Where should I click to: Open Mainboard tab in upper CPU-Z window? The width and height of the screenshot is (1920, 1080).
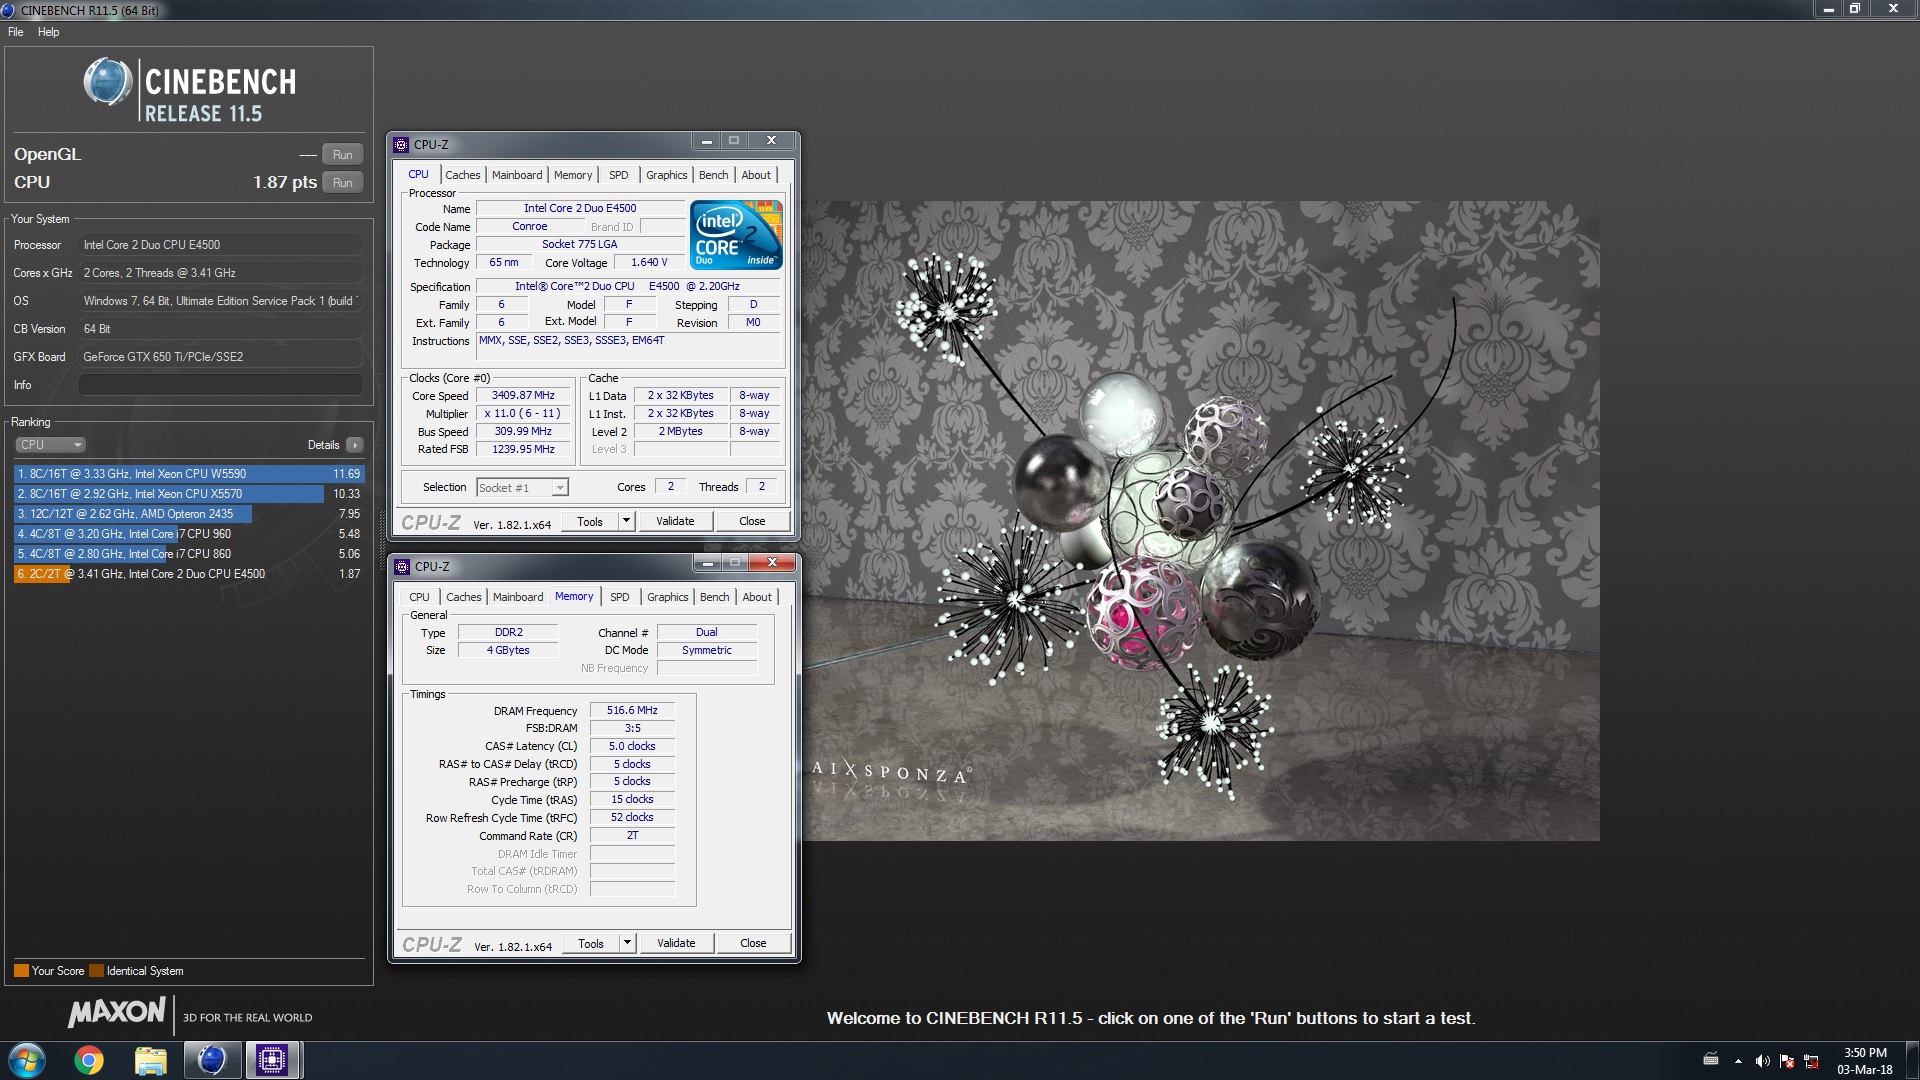[x=517, y=175]
